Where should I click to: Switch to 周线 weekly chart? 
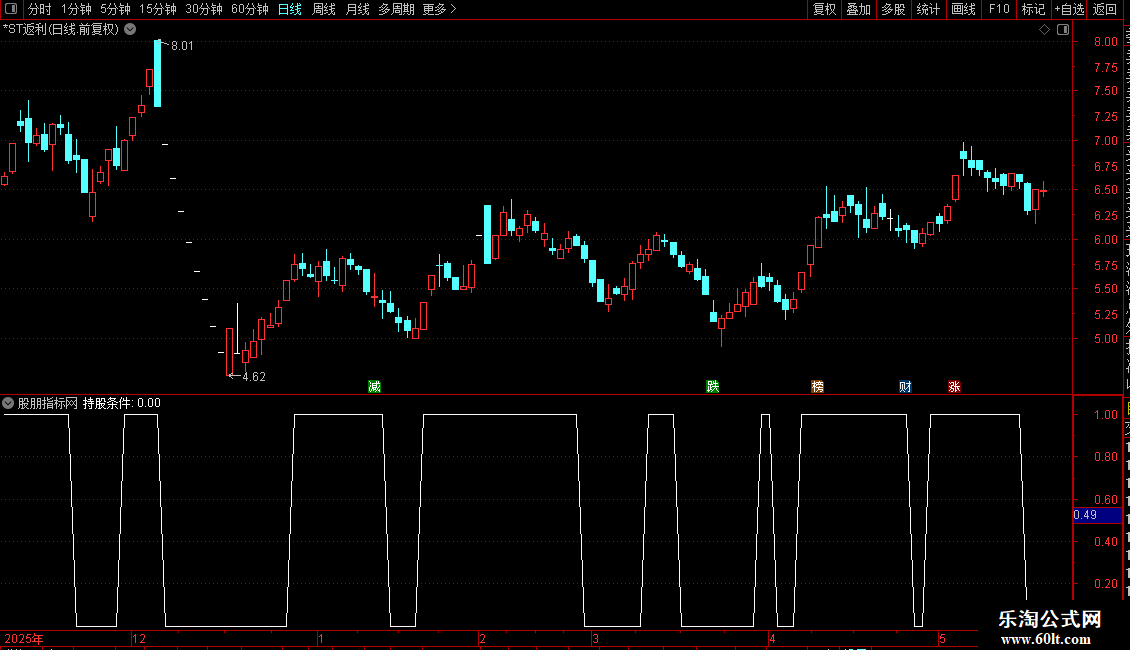(324, 9)
